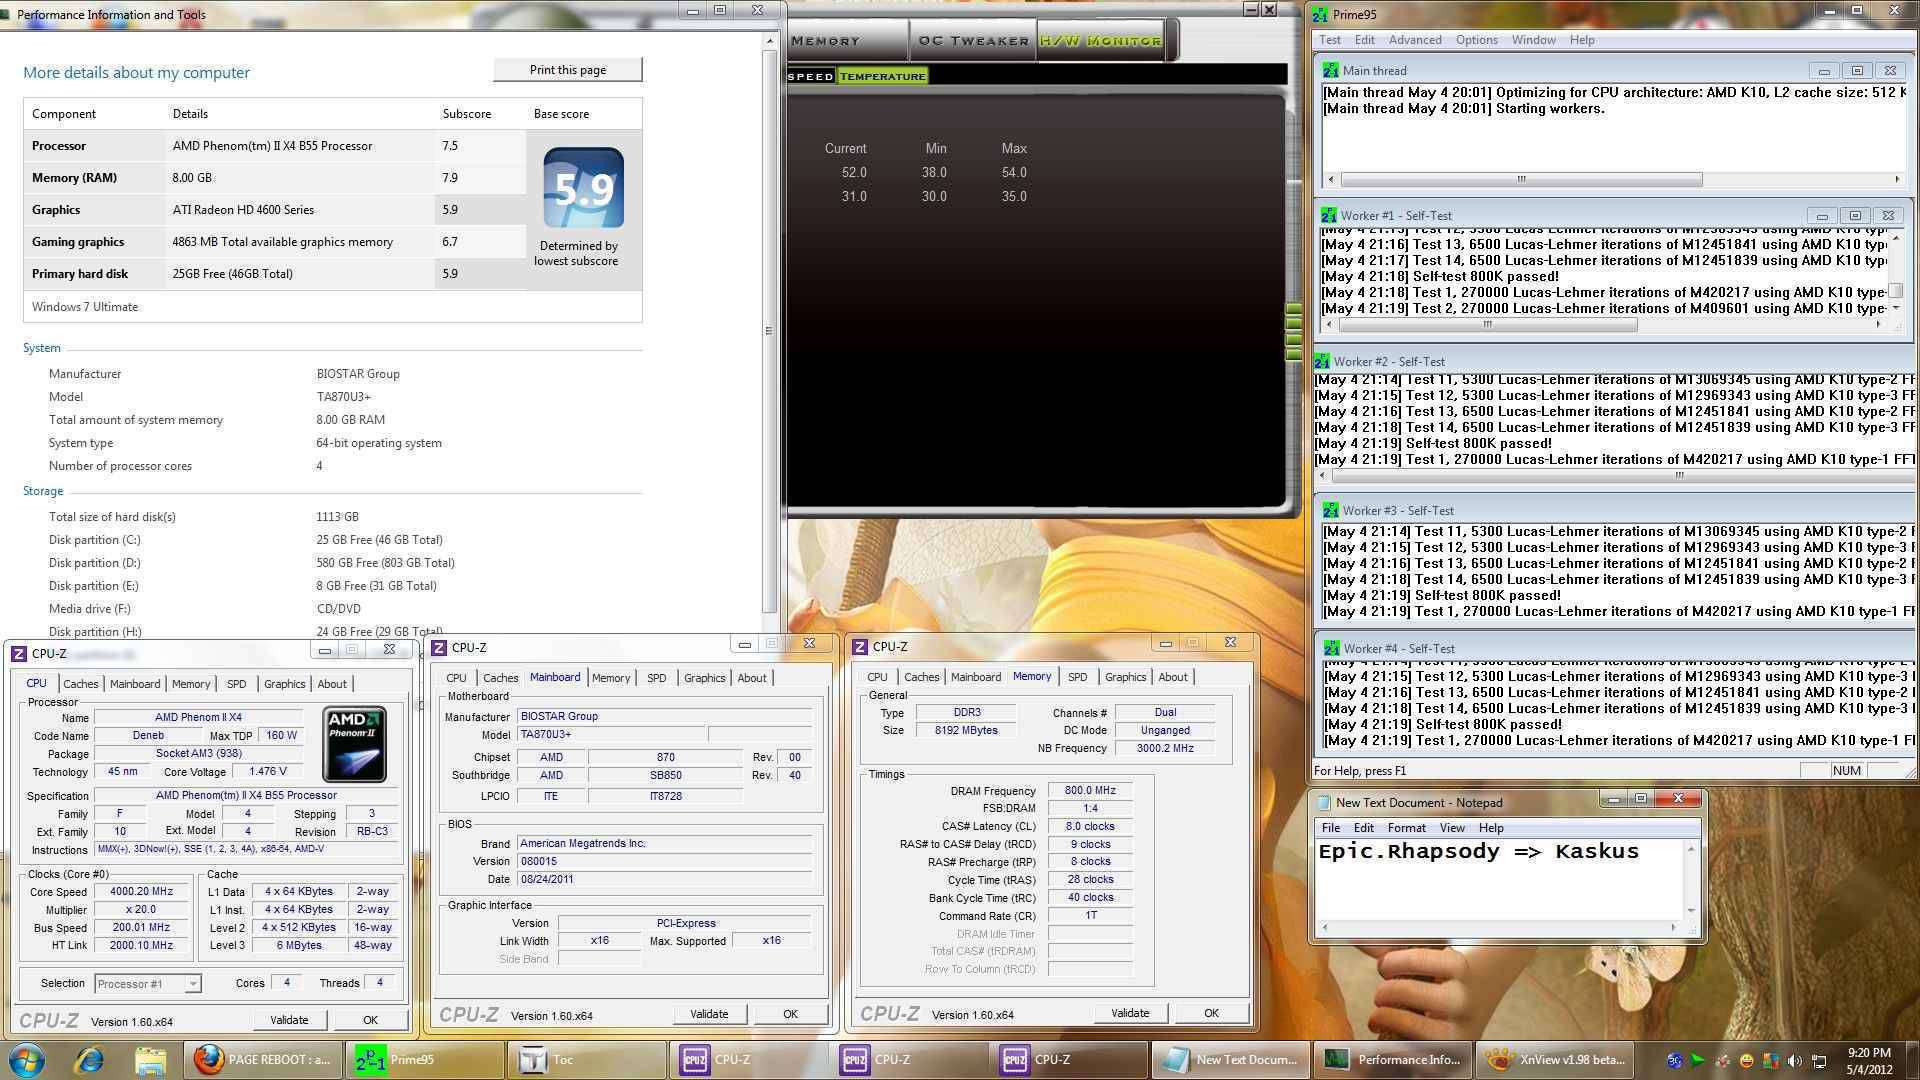Select the Graphics row in subscore table
This screenshot has width=1920, height=1080.
coord(275,210)
